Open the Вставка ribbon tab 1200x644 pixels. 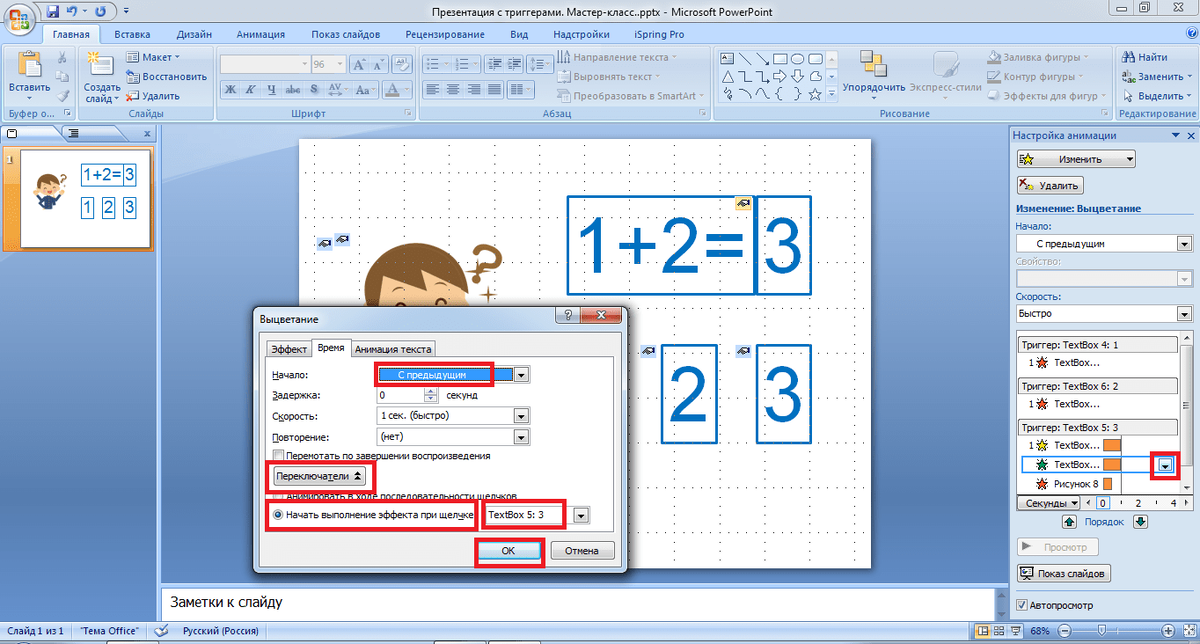coord(132,33)
